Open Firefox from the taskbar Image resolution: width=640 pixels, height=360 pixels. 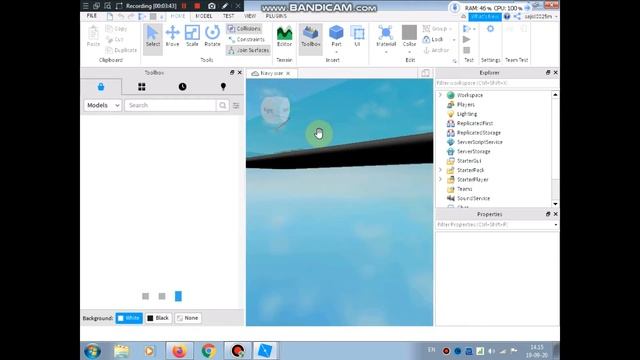179,351
